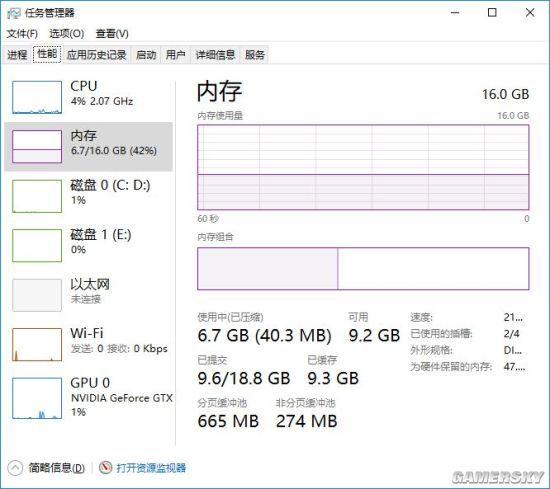Select the 以太网 Ethernet item
This screenshot has height=489, width=550.
89,295
